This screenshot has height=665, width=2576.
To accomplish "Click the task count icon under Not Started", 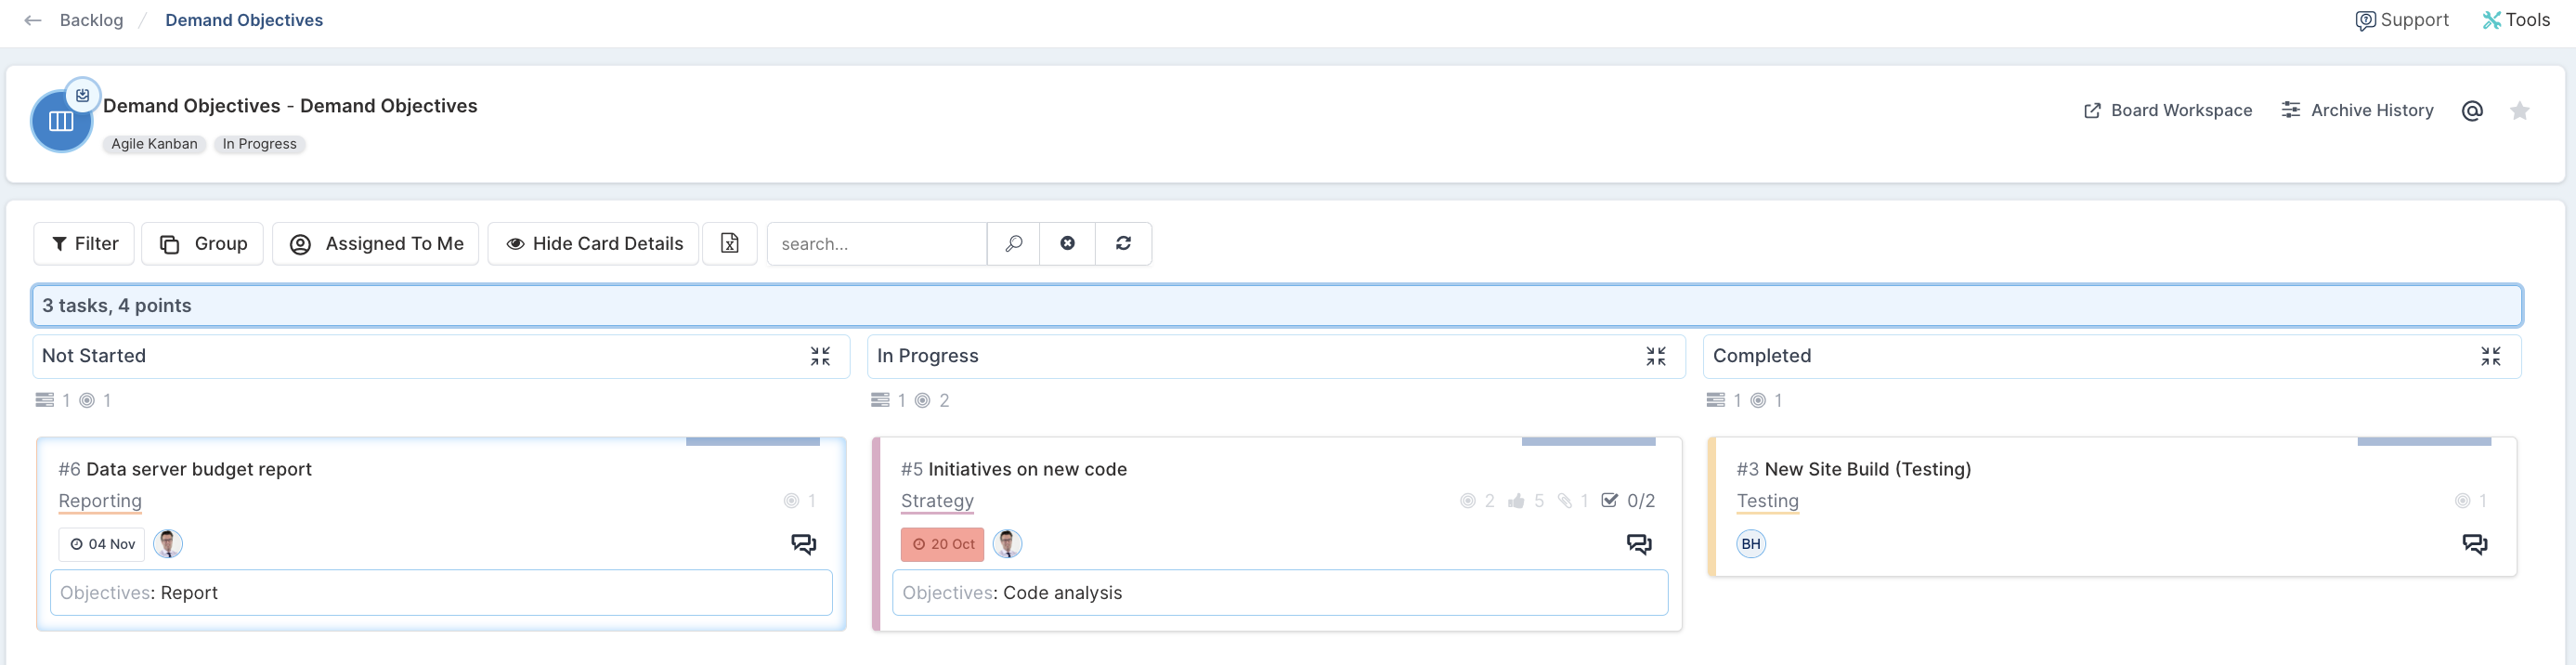I will (x=45, y=401).
